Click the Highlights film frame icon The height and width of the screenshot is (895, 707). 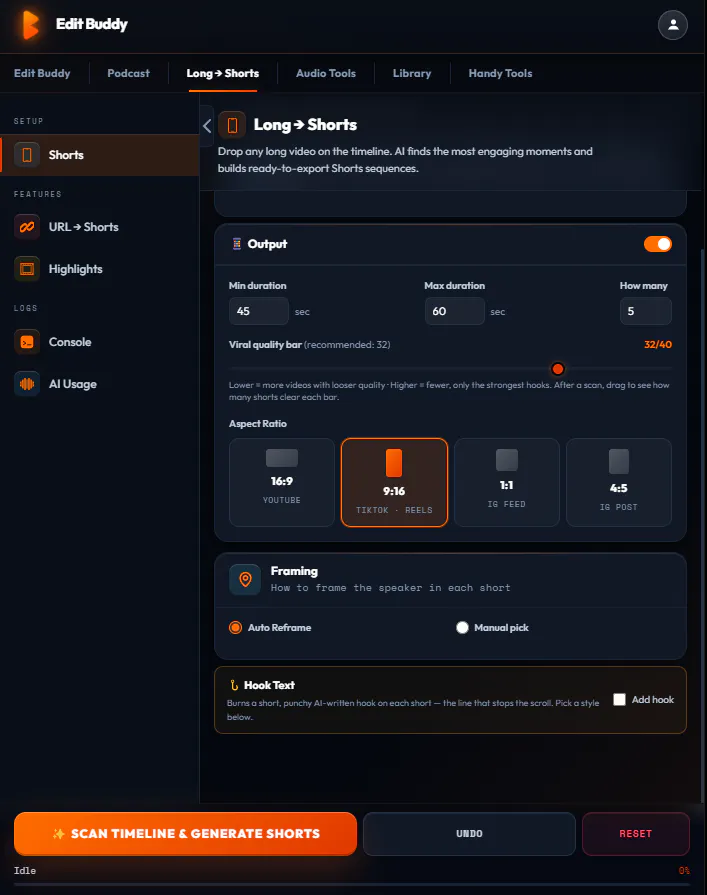click(27, 269)
